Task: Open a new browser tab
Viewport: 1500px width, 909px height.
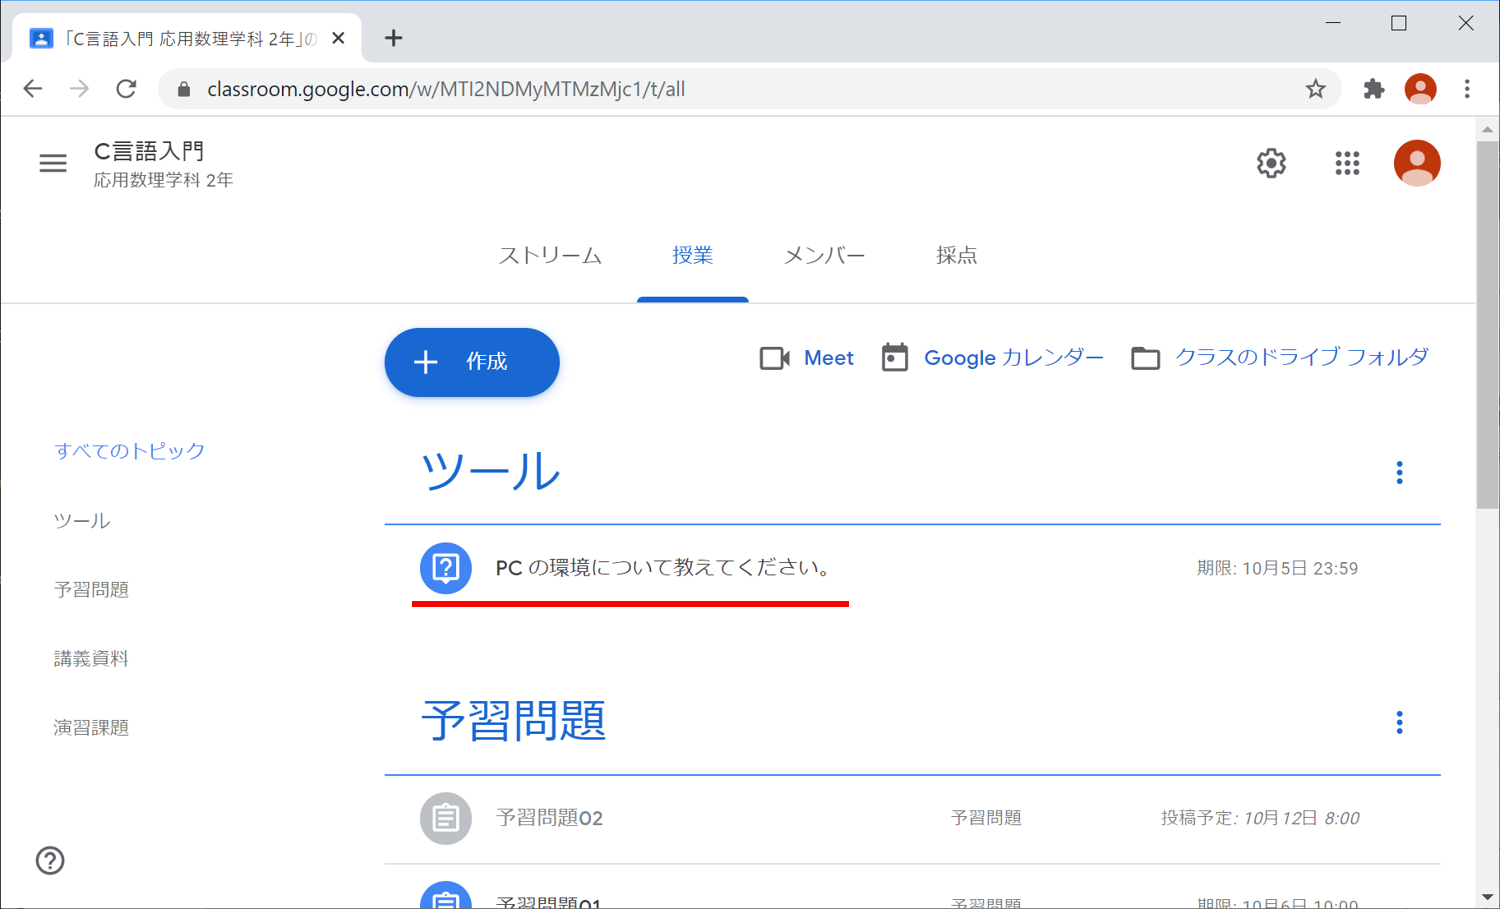Action: point(394,38)
